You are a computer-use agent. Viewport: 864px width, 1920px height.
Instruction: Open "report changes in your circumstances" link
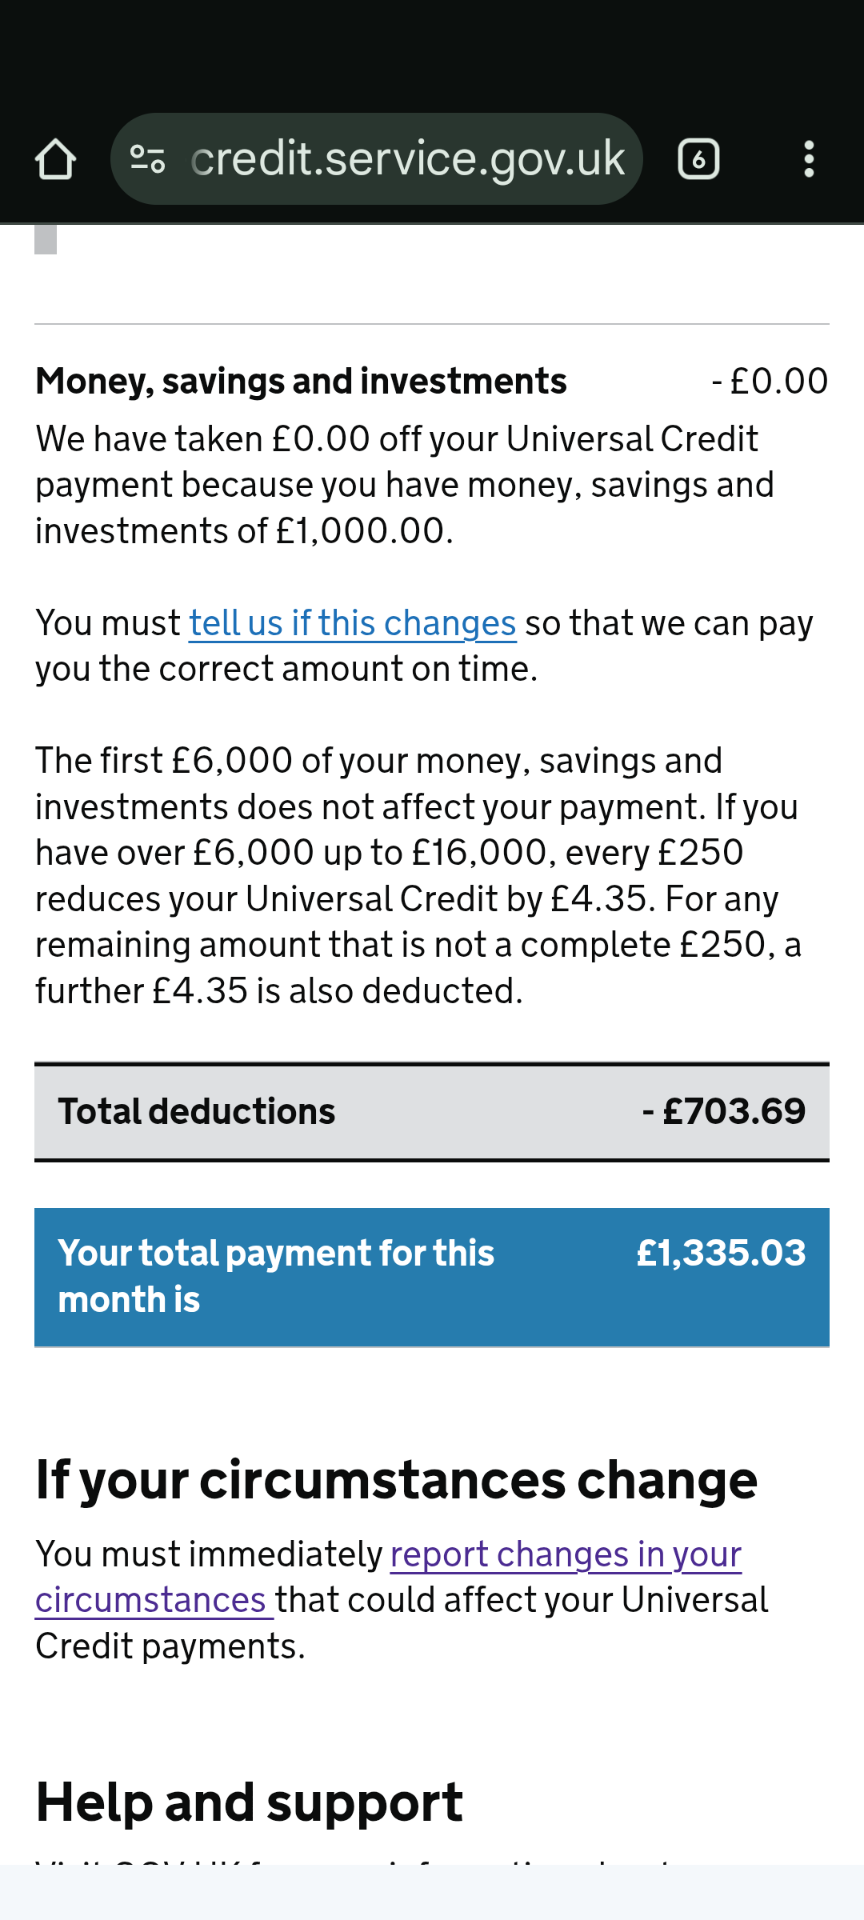[565, 1555]
